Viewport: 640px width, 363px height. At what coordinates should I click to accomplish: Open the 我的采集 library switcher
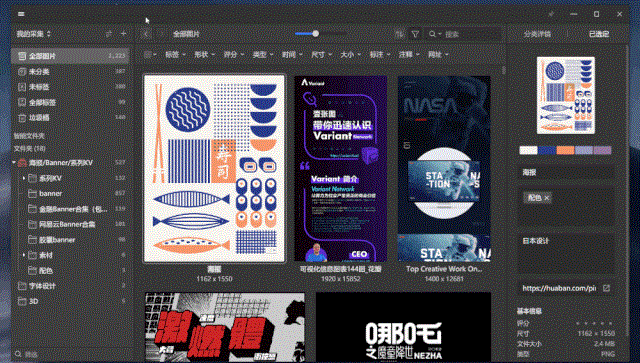33,34
